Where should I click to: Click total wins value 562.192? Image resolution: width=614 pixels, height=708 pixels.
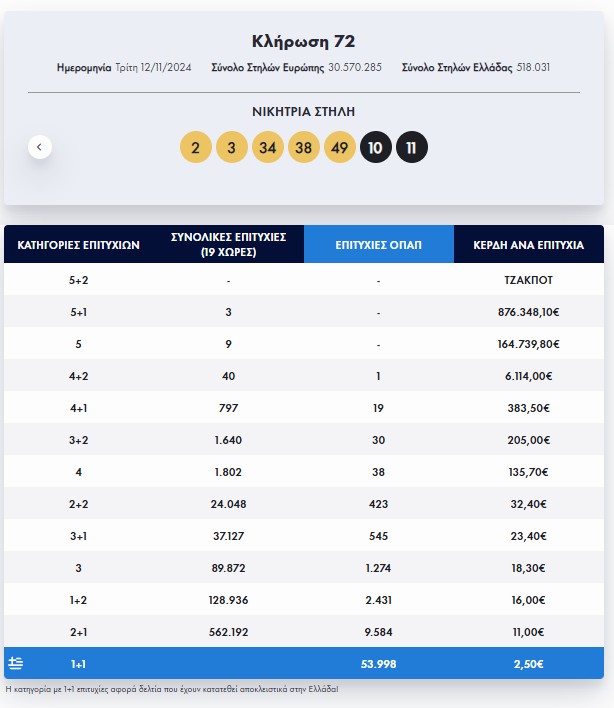click(228, 633)
